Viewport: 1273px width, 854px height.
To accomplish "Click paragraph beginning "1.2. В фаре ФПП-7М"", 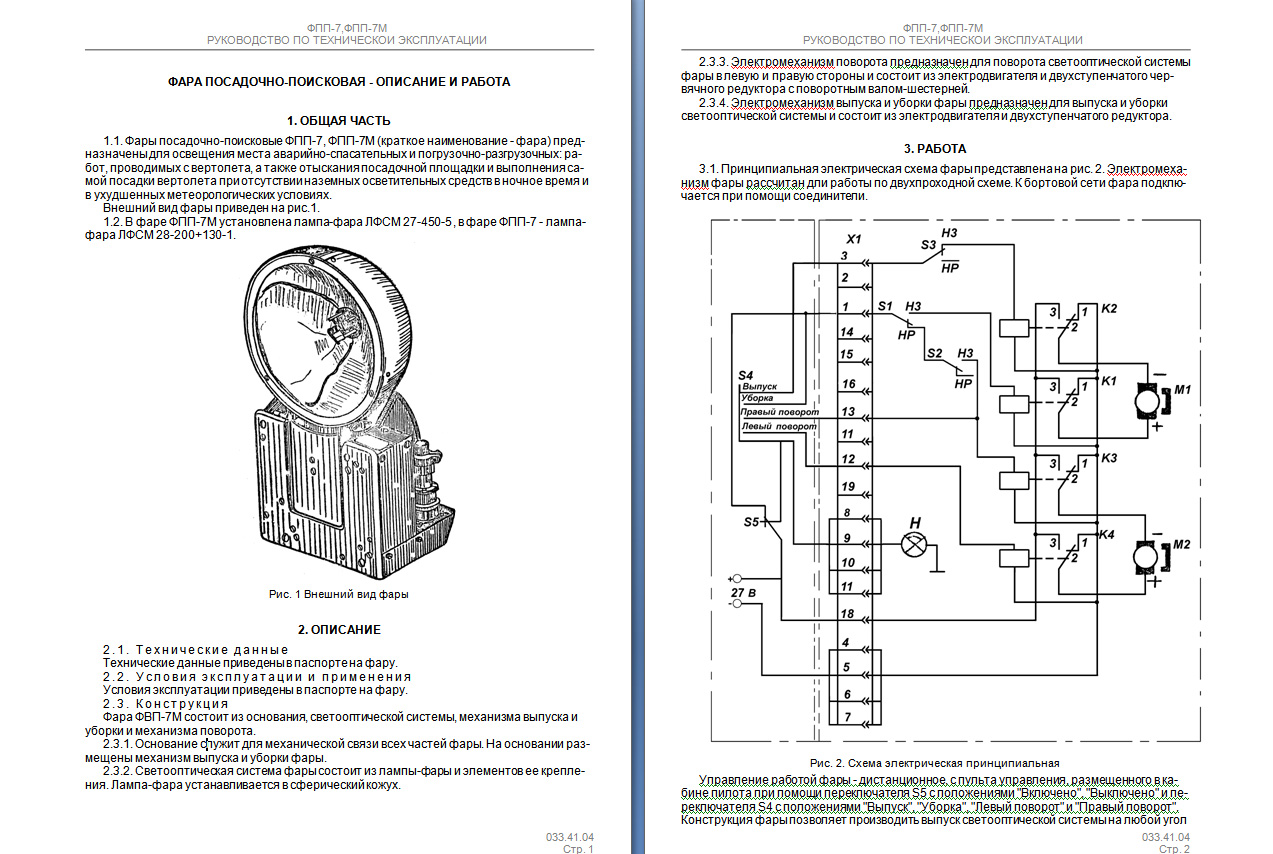I will click(x=335, y=228).
